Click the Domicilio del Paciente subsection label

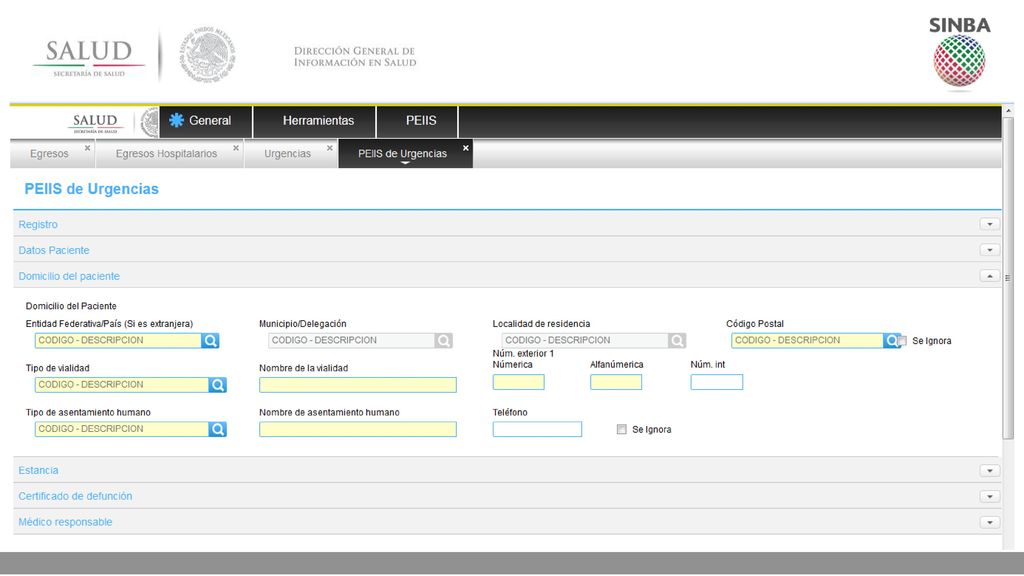[x=71, y=306]
